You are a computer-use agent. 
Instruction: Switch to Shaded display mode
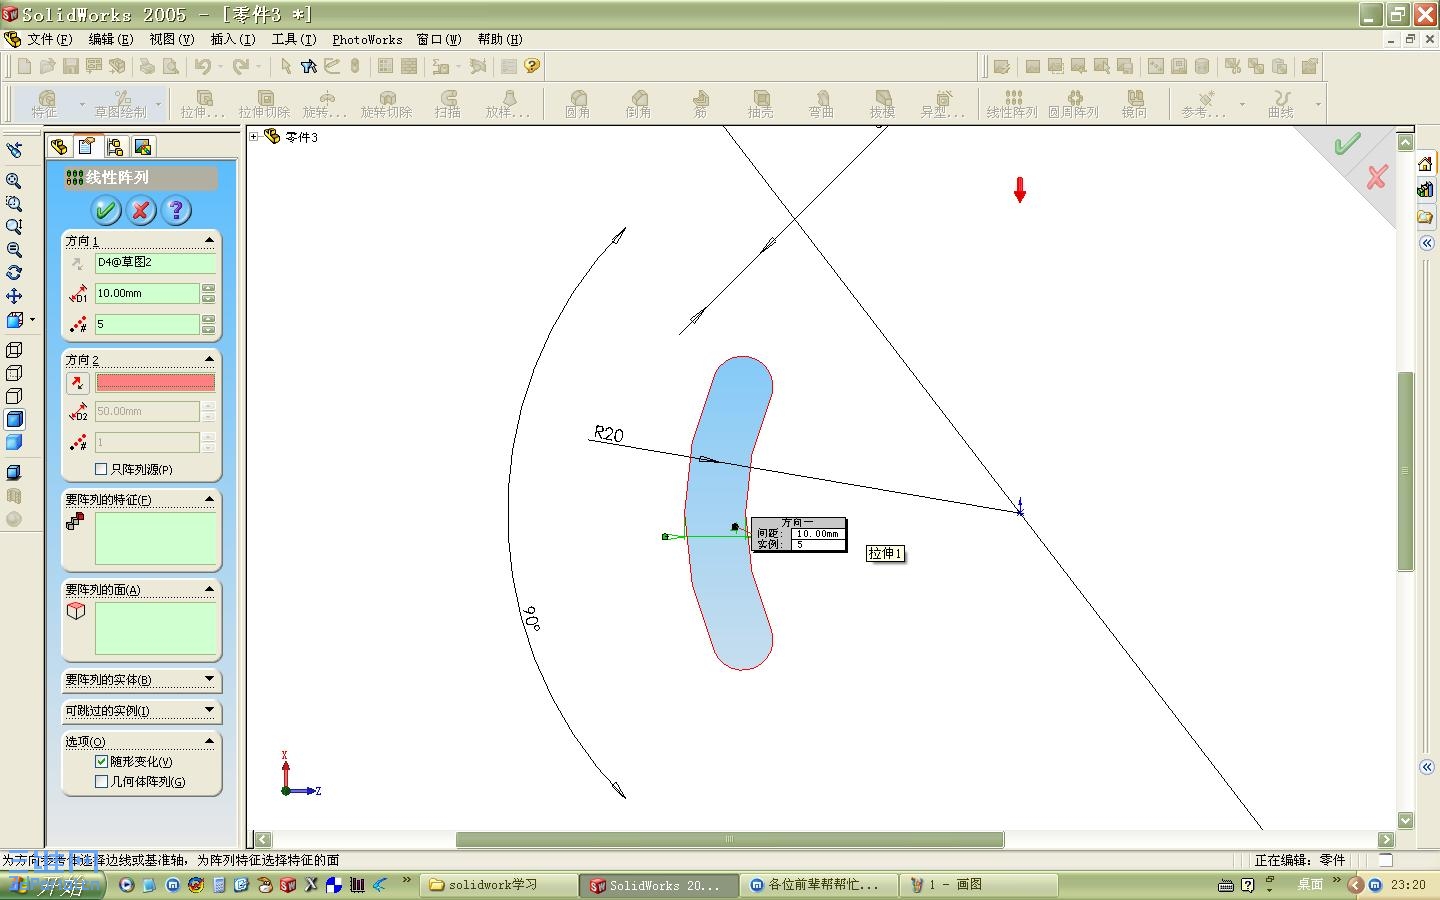[14, 442]
